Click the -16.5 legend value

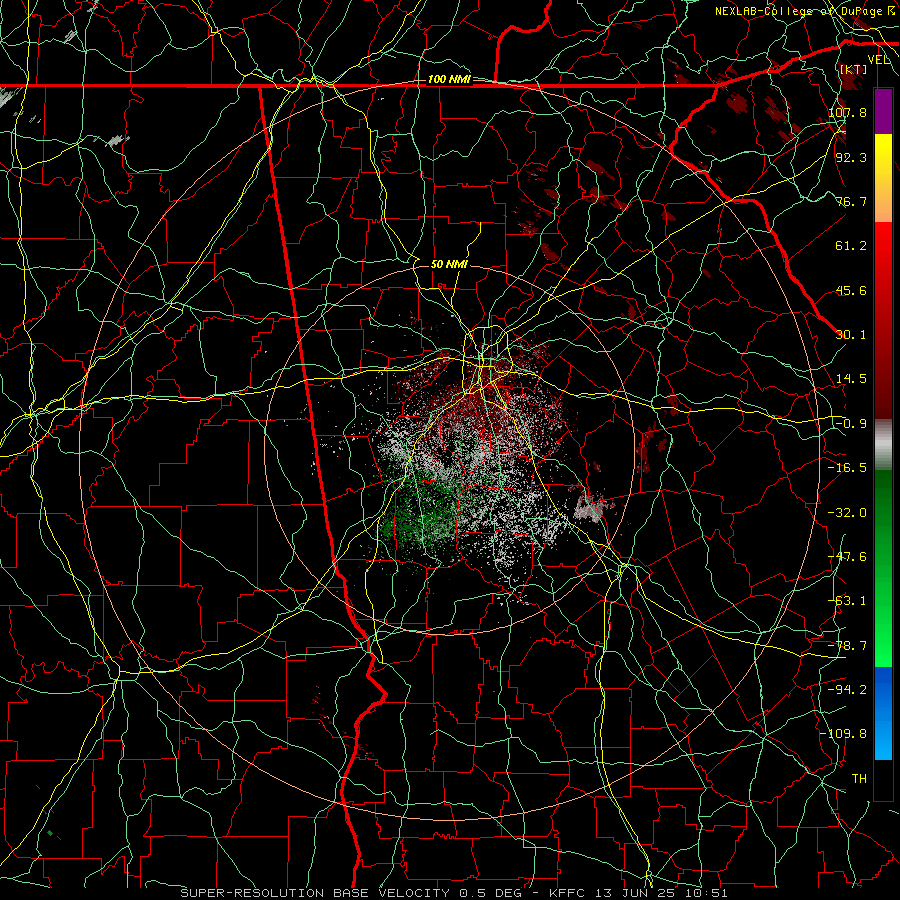click(x=847, y=468)
